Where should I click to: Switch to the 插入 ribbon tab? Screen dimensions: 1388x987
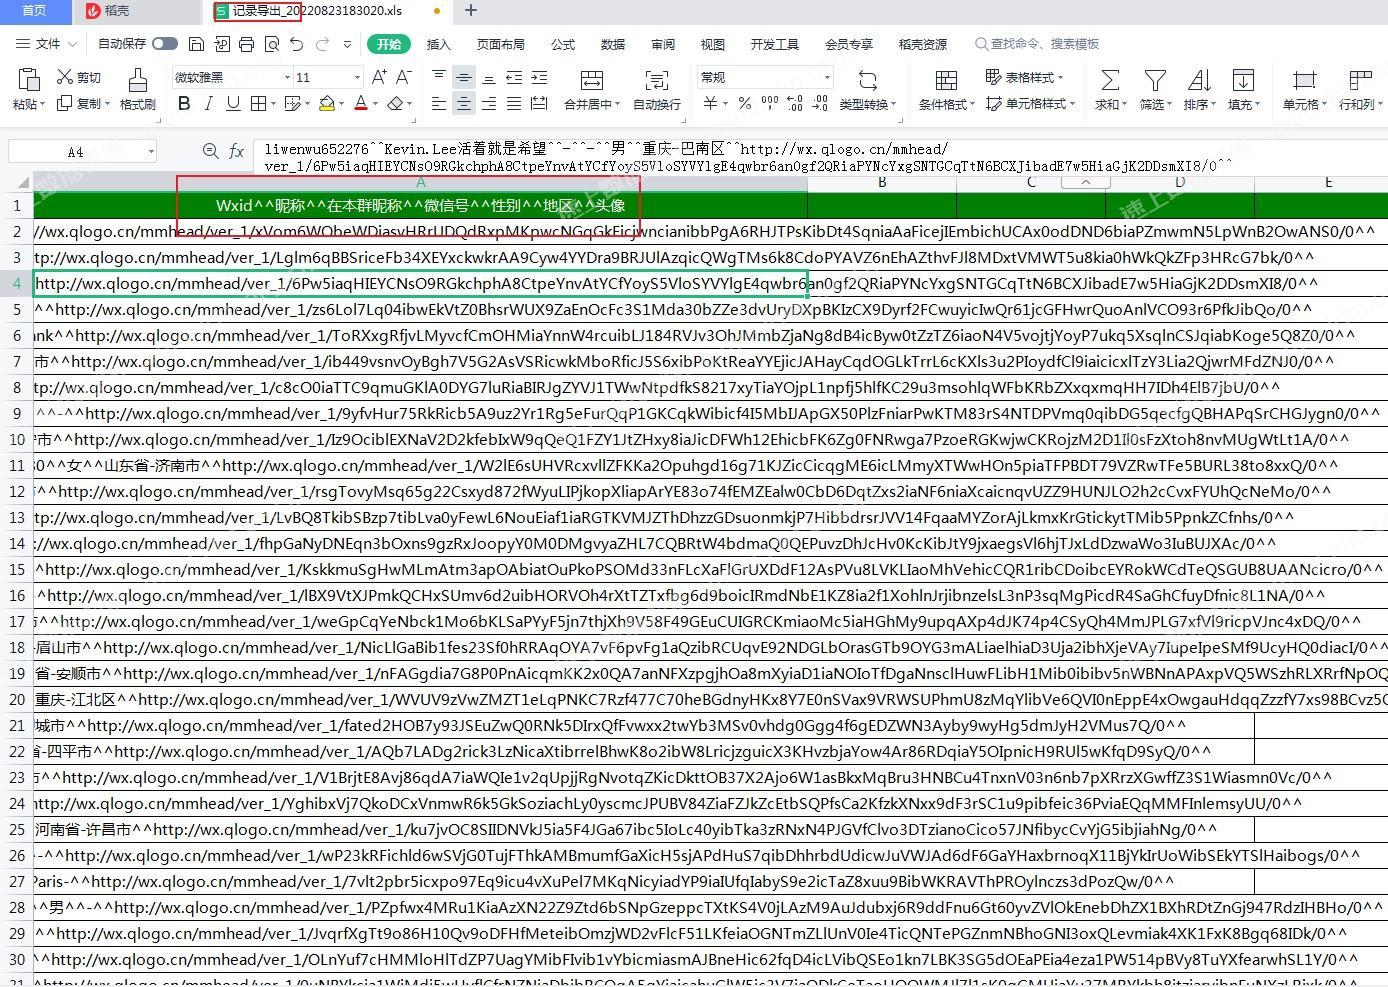pyautogui.click(x=439, y=44)
